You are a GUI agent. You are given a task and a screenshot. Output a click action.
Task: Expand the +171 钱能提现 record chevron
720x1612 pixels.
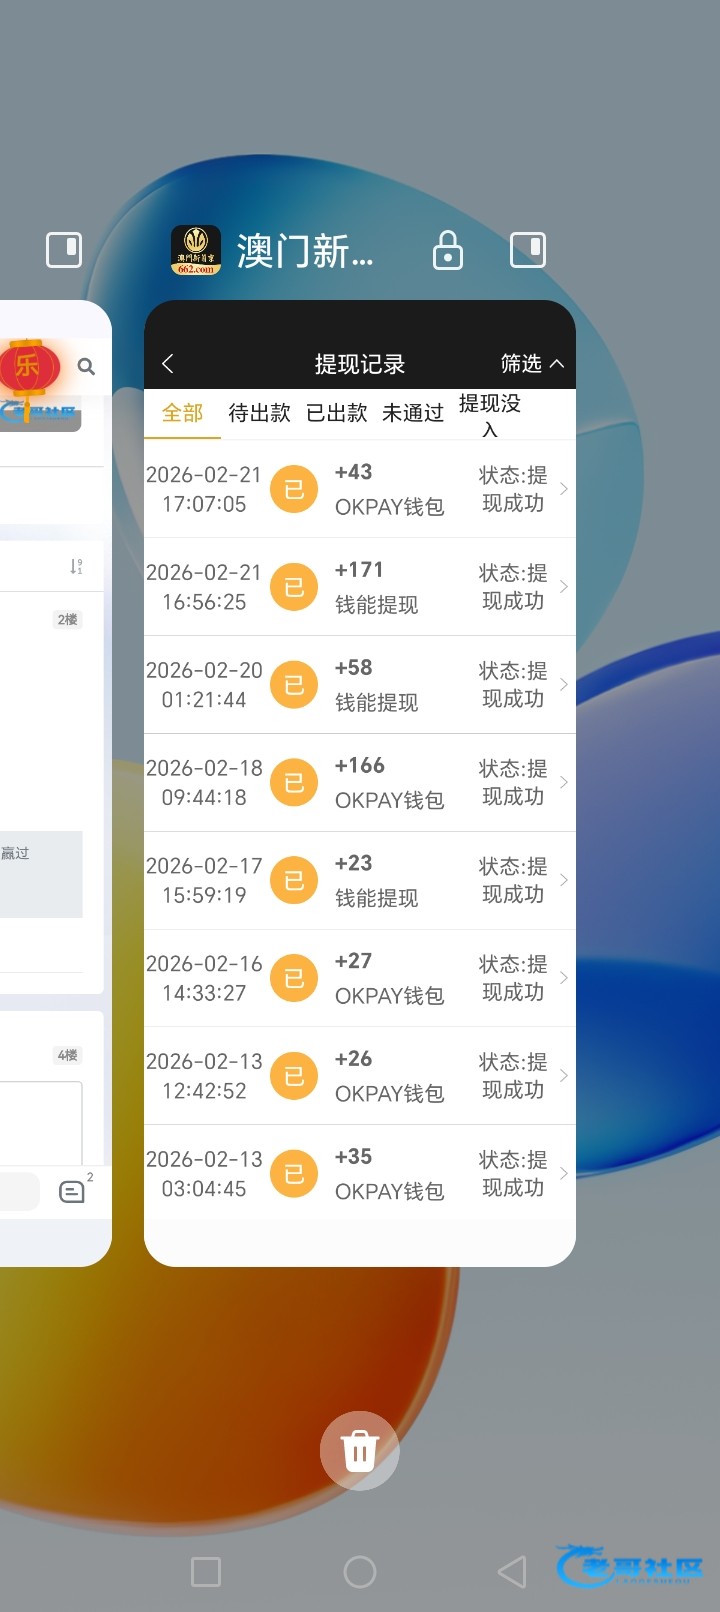pyautogui.click(x=564, y=587)
